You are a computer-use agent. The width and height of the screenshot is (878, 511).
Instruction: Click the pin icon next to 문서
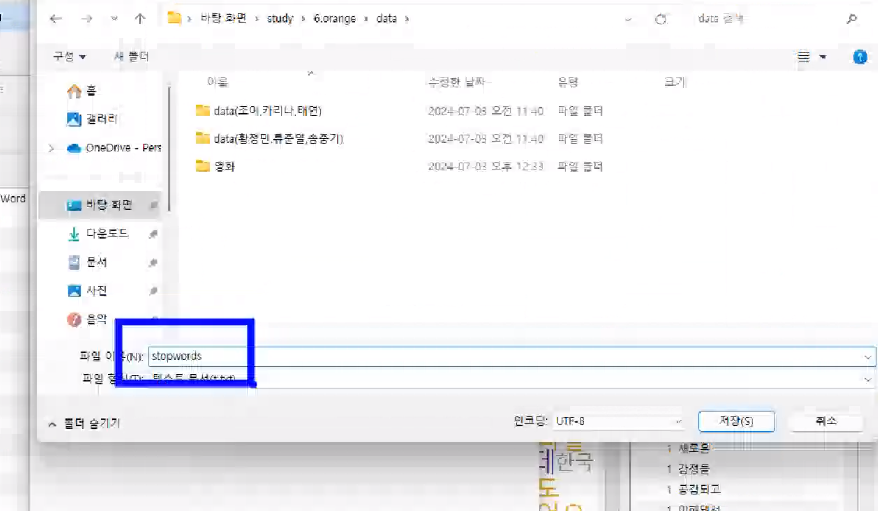pos(153,262)
